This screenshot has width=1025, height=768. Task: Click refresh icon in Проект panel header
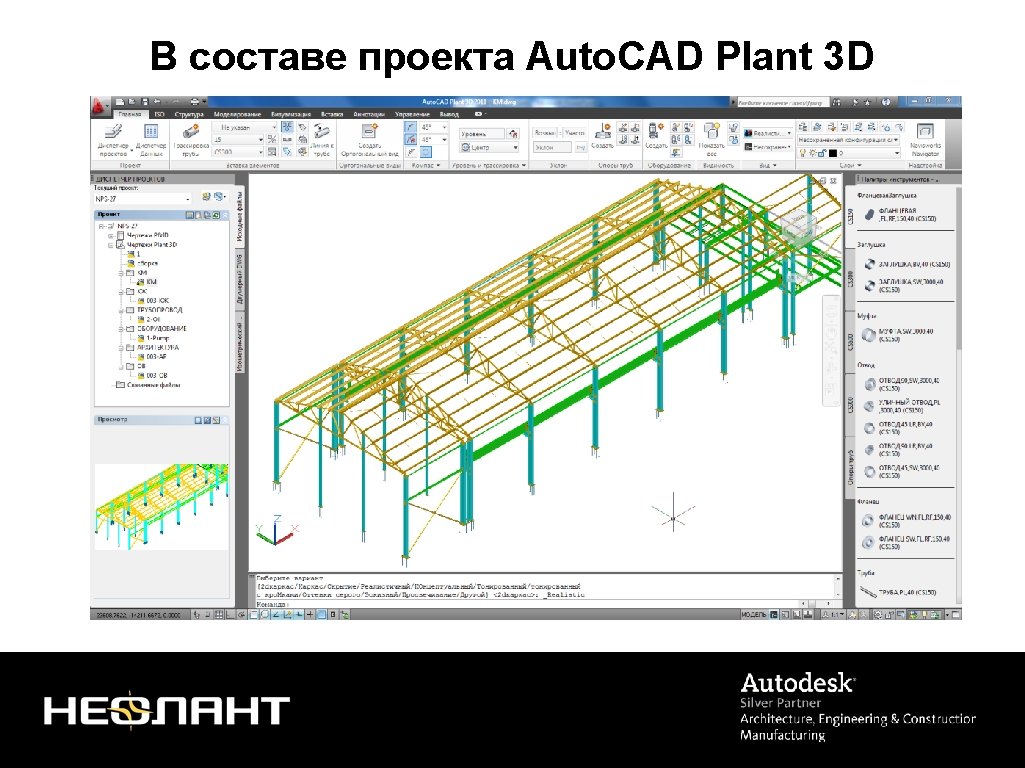(216, 214)
